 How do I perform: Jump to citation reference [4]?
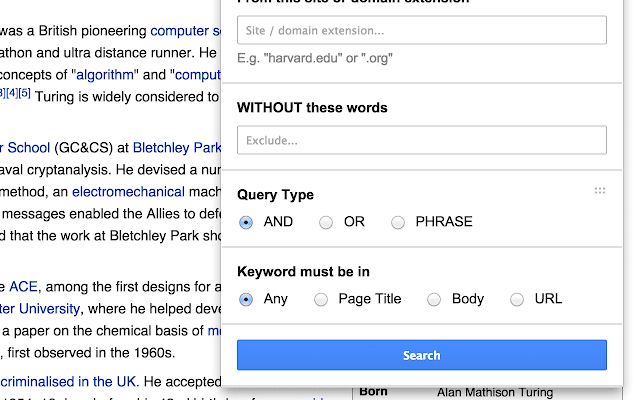(x=11, y=94)
